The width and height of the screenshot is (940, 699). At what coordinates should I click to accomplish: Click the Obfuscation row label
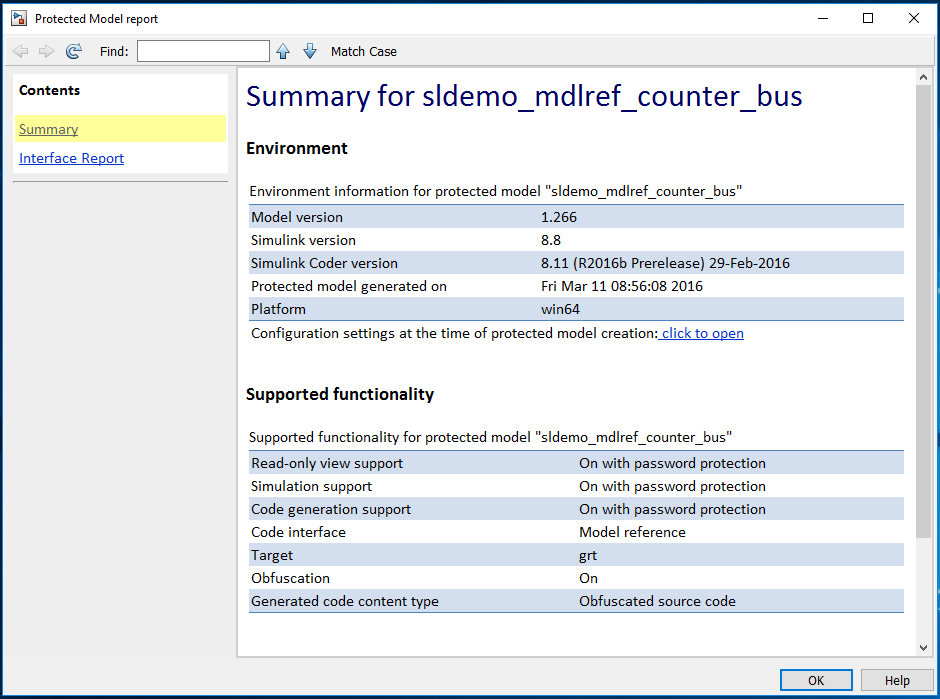pos(290,578)
